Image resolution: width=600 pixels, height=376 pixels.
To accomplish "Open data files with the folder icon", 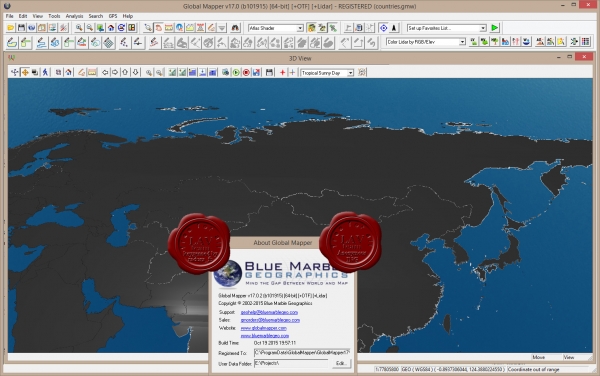I will click(11, 28).
